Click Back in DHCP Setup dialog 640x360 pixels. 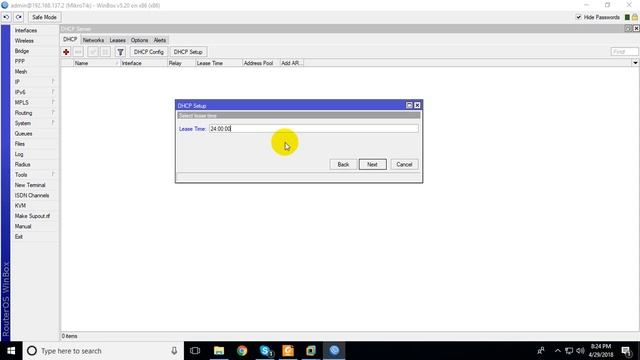pyautogui.click(x=343, y=164)
